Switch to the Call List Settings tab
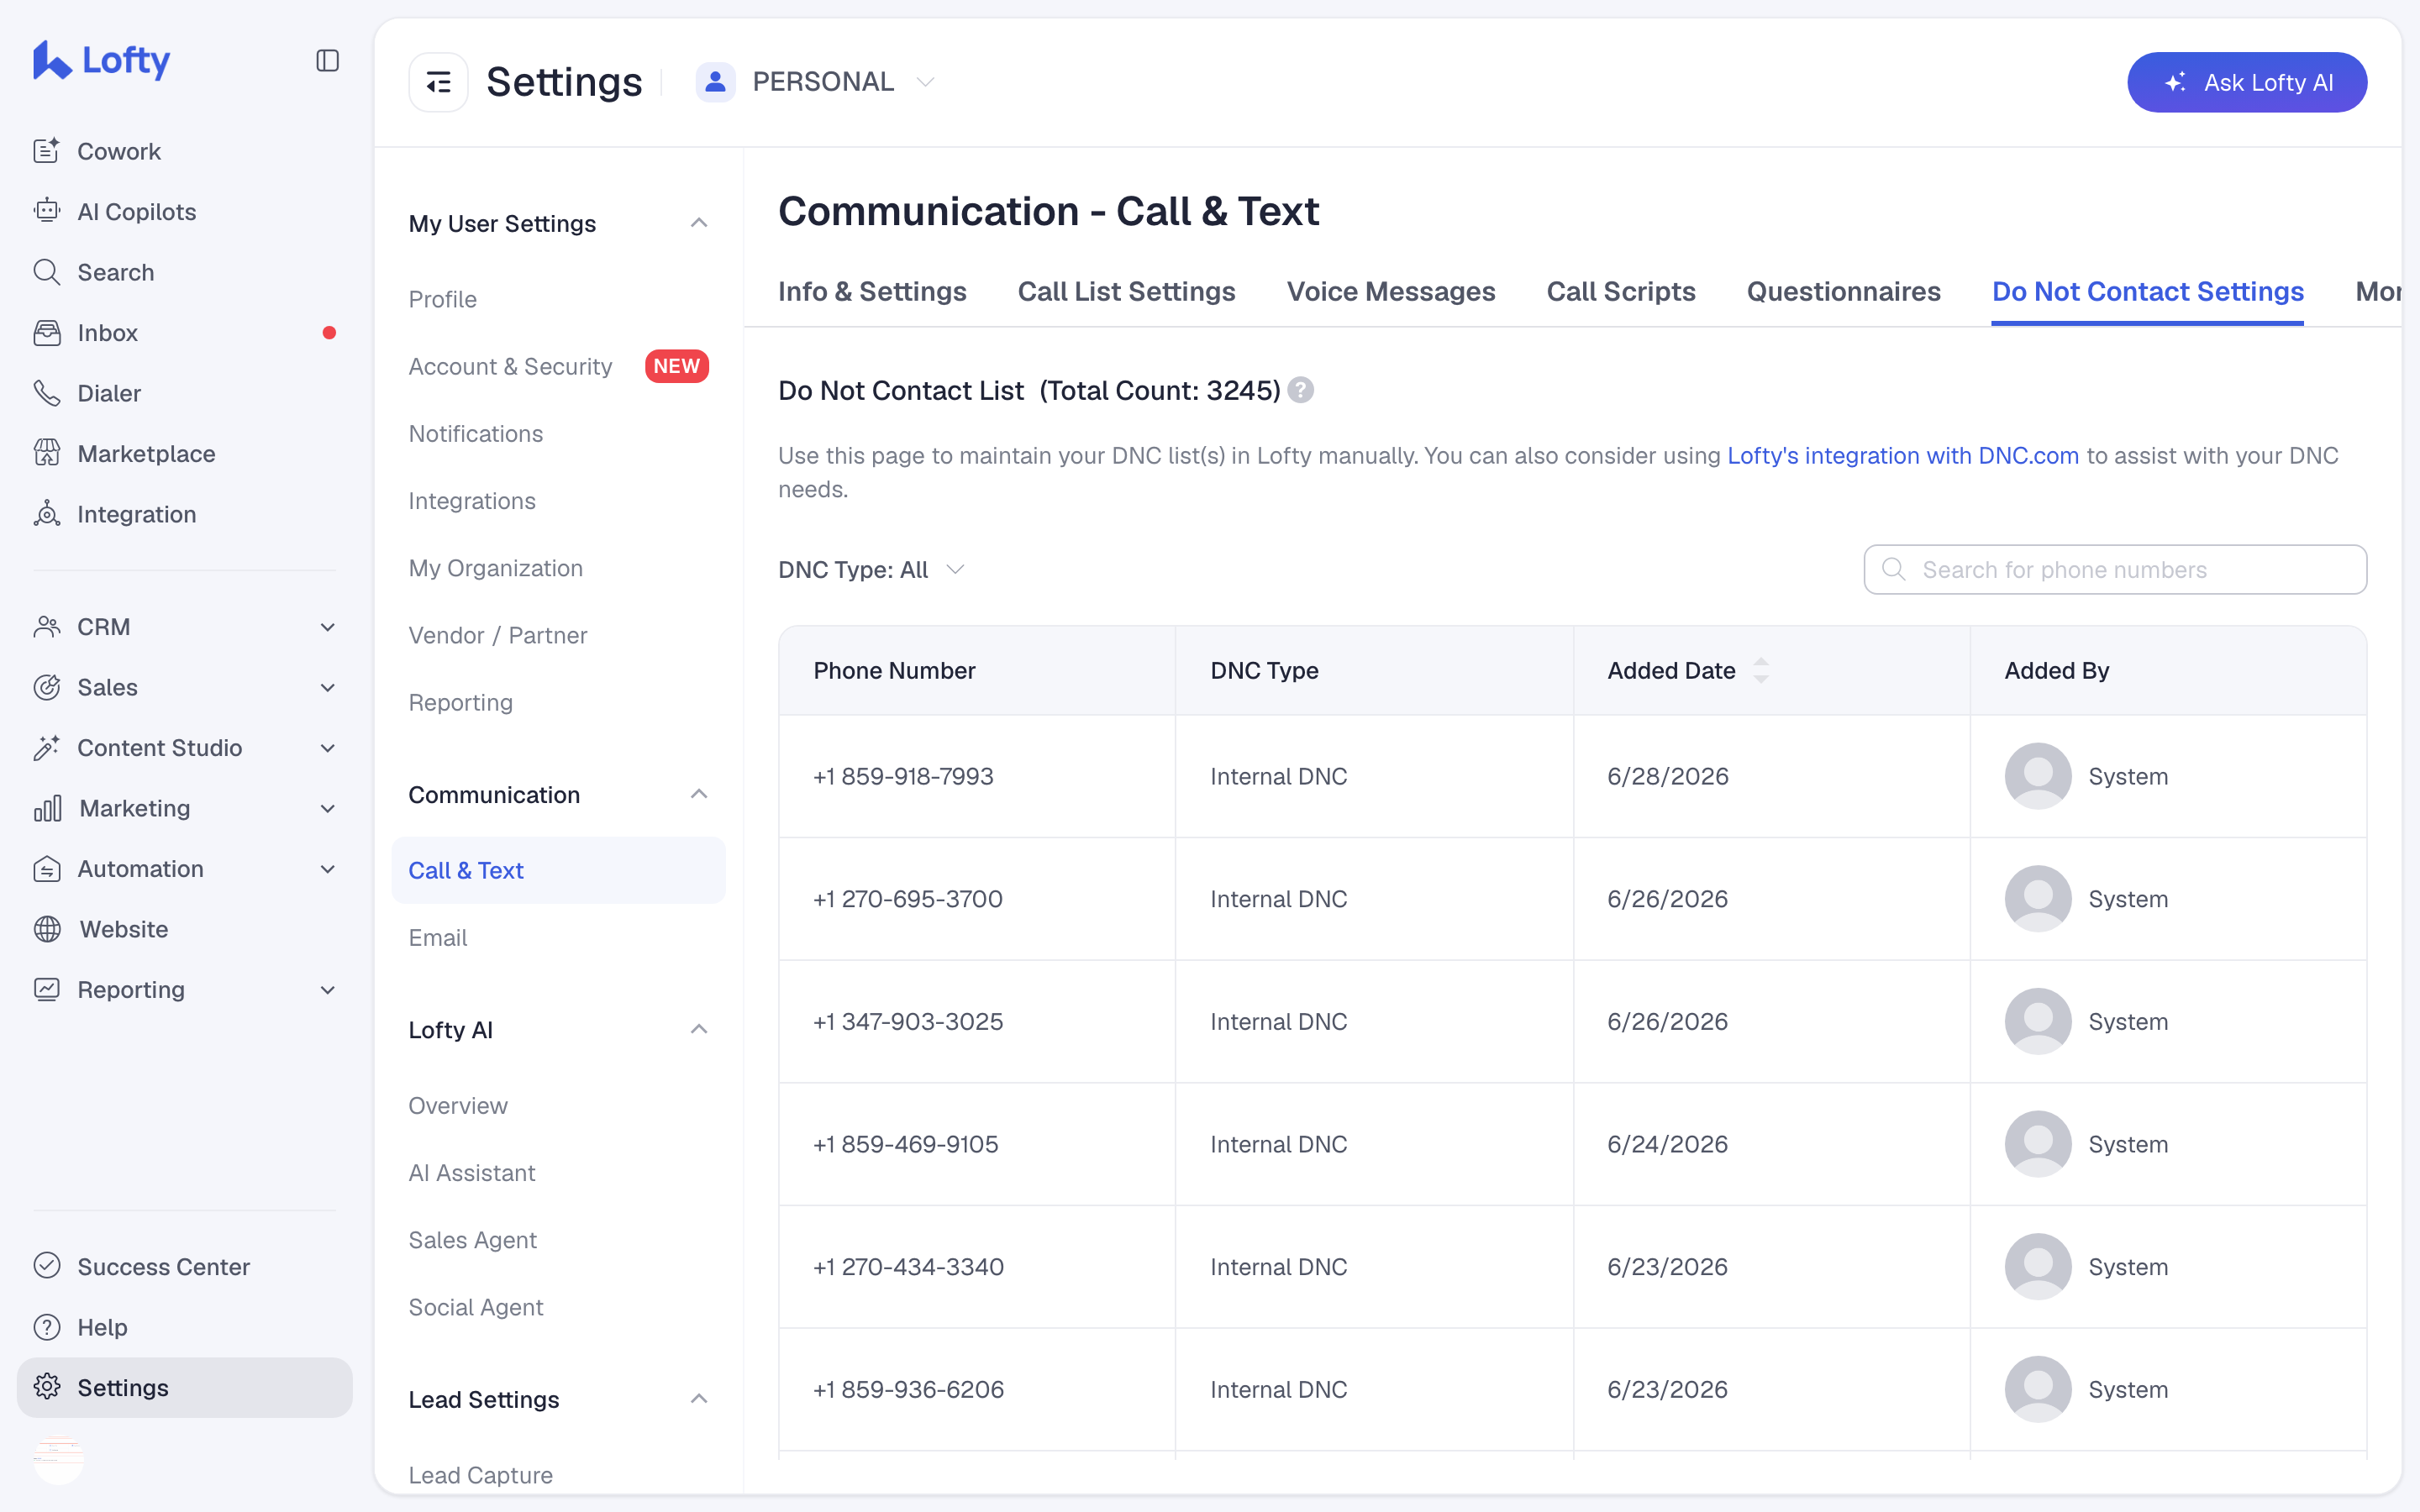Image resolution: width=2420 pixels, height=1512 pixels. [x=1126, y=292]
